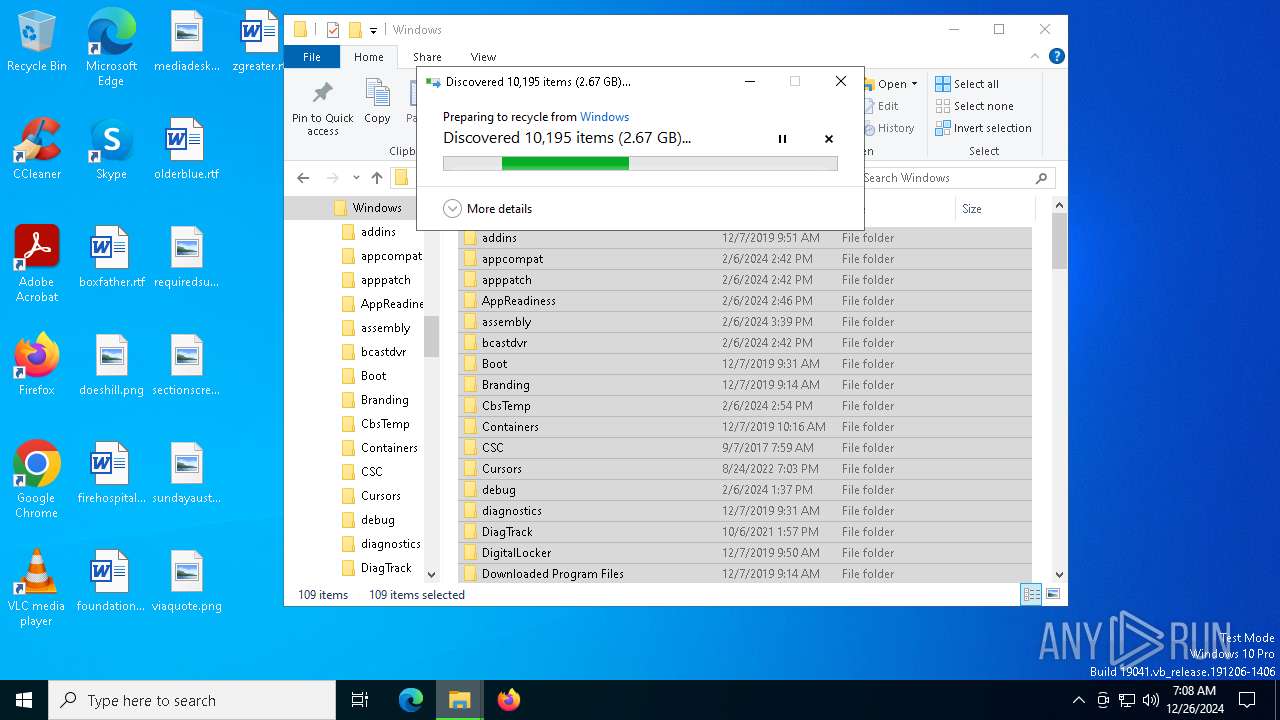Switch to Large icons view button

coord(1052,594)
